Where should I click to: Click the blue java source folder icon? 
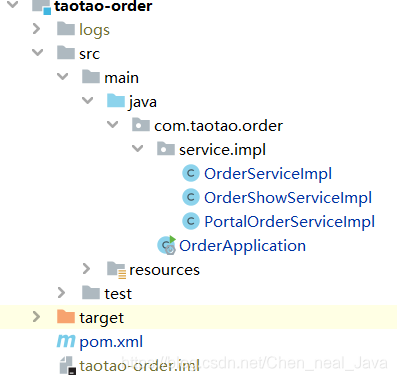pos(116,101)
